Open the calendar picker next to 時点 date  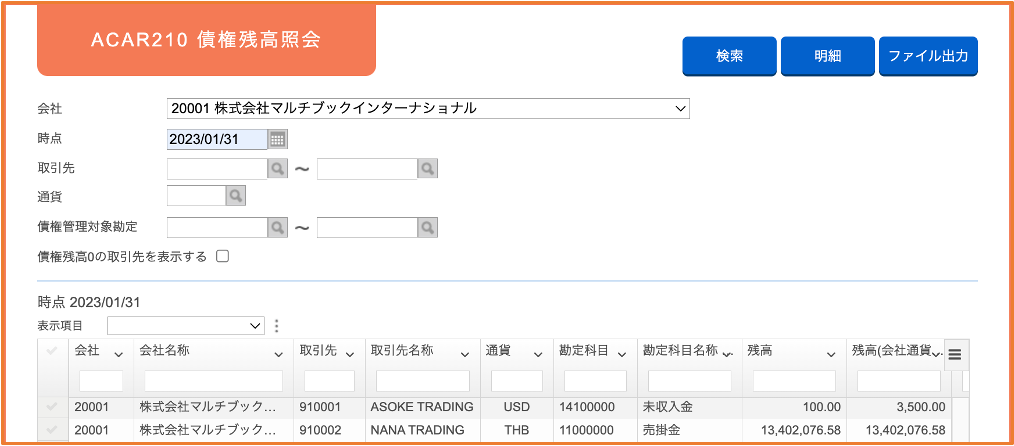[278, 139]
